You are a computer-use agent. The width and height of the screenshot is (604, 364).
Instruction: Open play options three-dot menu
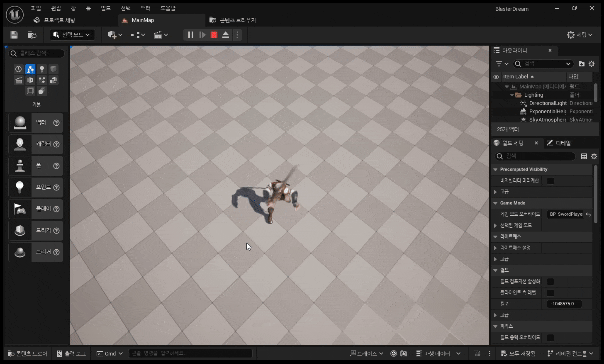[x=237, y=35]
